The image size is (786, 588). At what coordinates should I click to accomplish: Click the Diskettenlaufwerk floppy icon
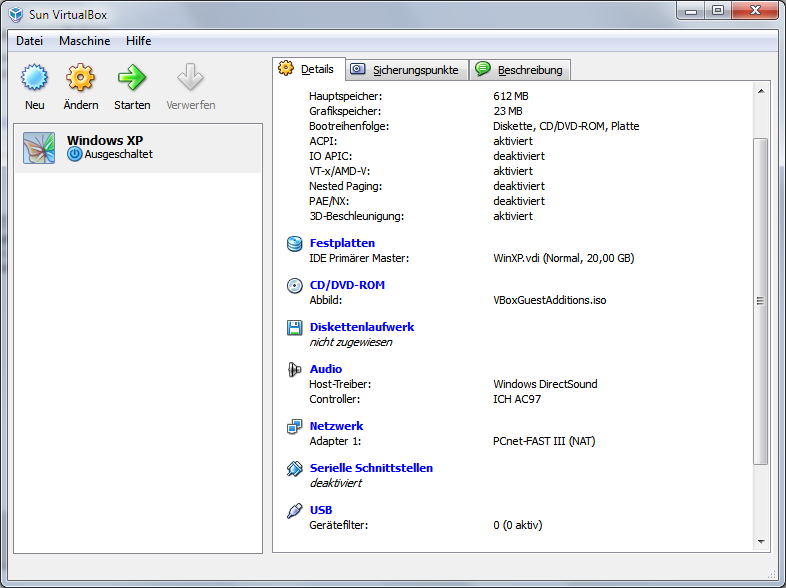[294, 328]
